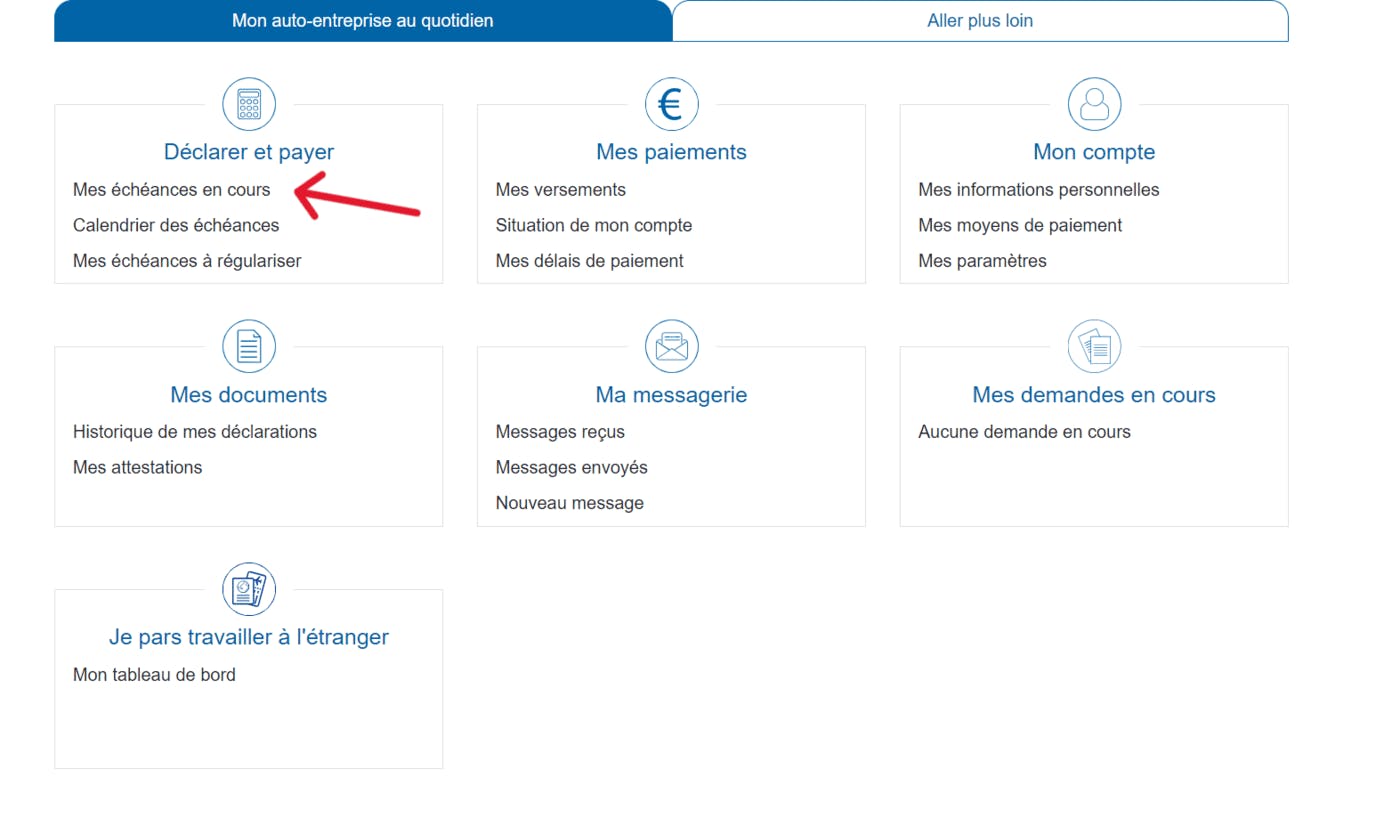The image size is (1400, 834).
Task: Open Situation de mon compte
Action: click(x=594, y=225)
